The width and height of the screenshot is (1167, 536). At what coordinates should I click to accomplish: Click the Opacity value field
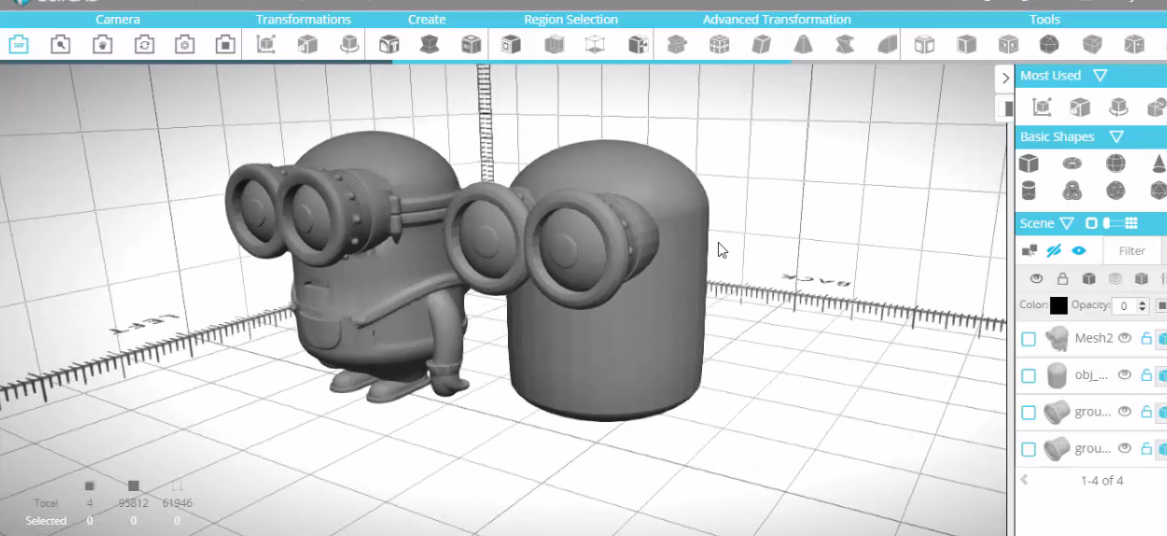point(1125,305)
